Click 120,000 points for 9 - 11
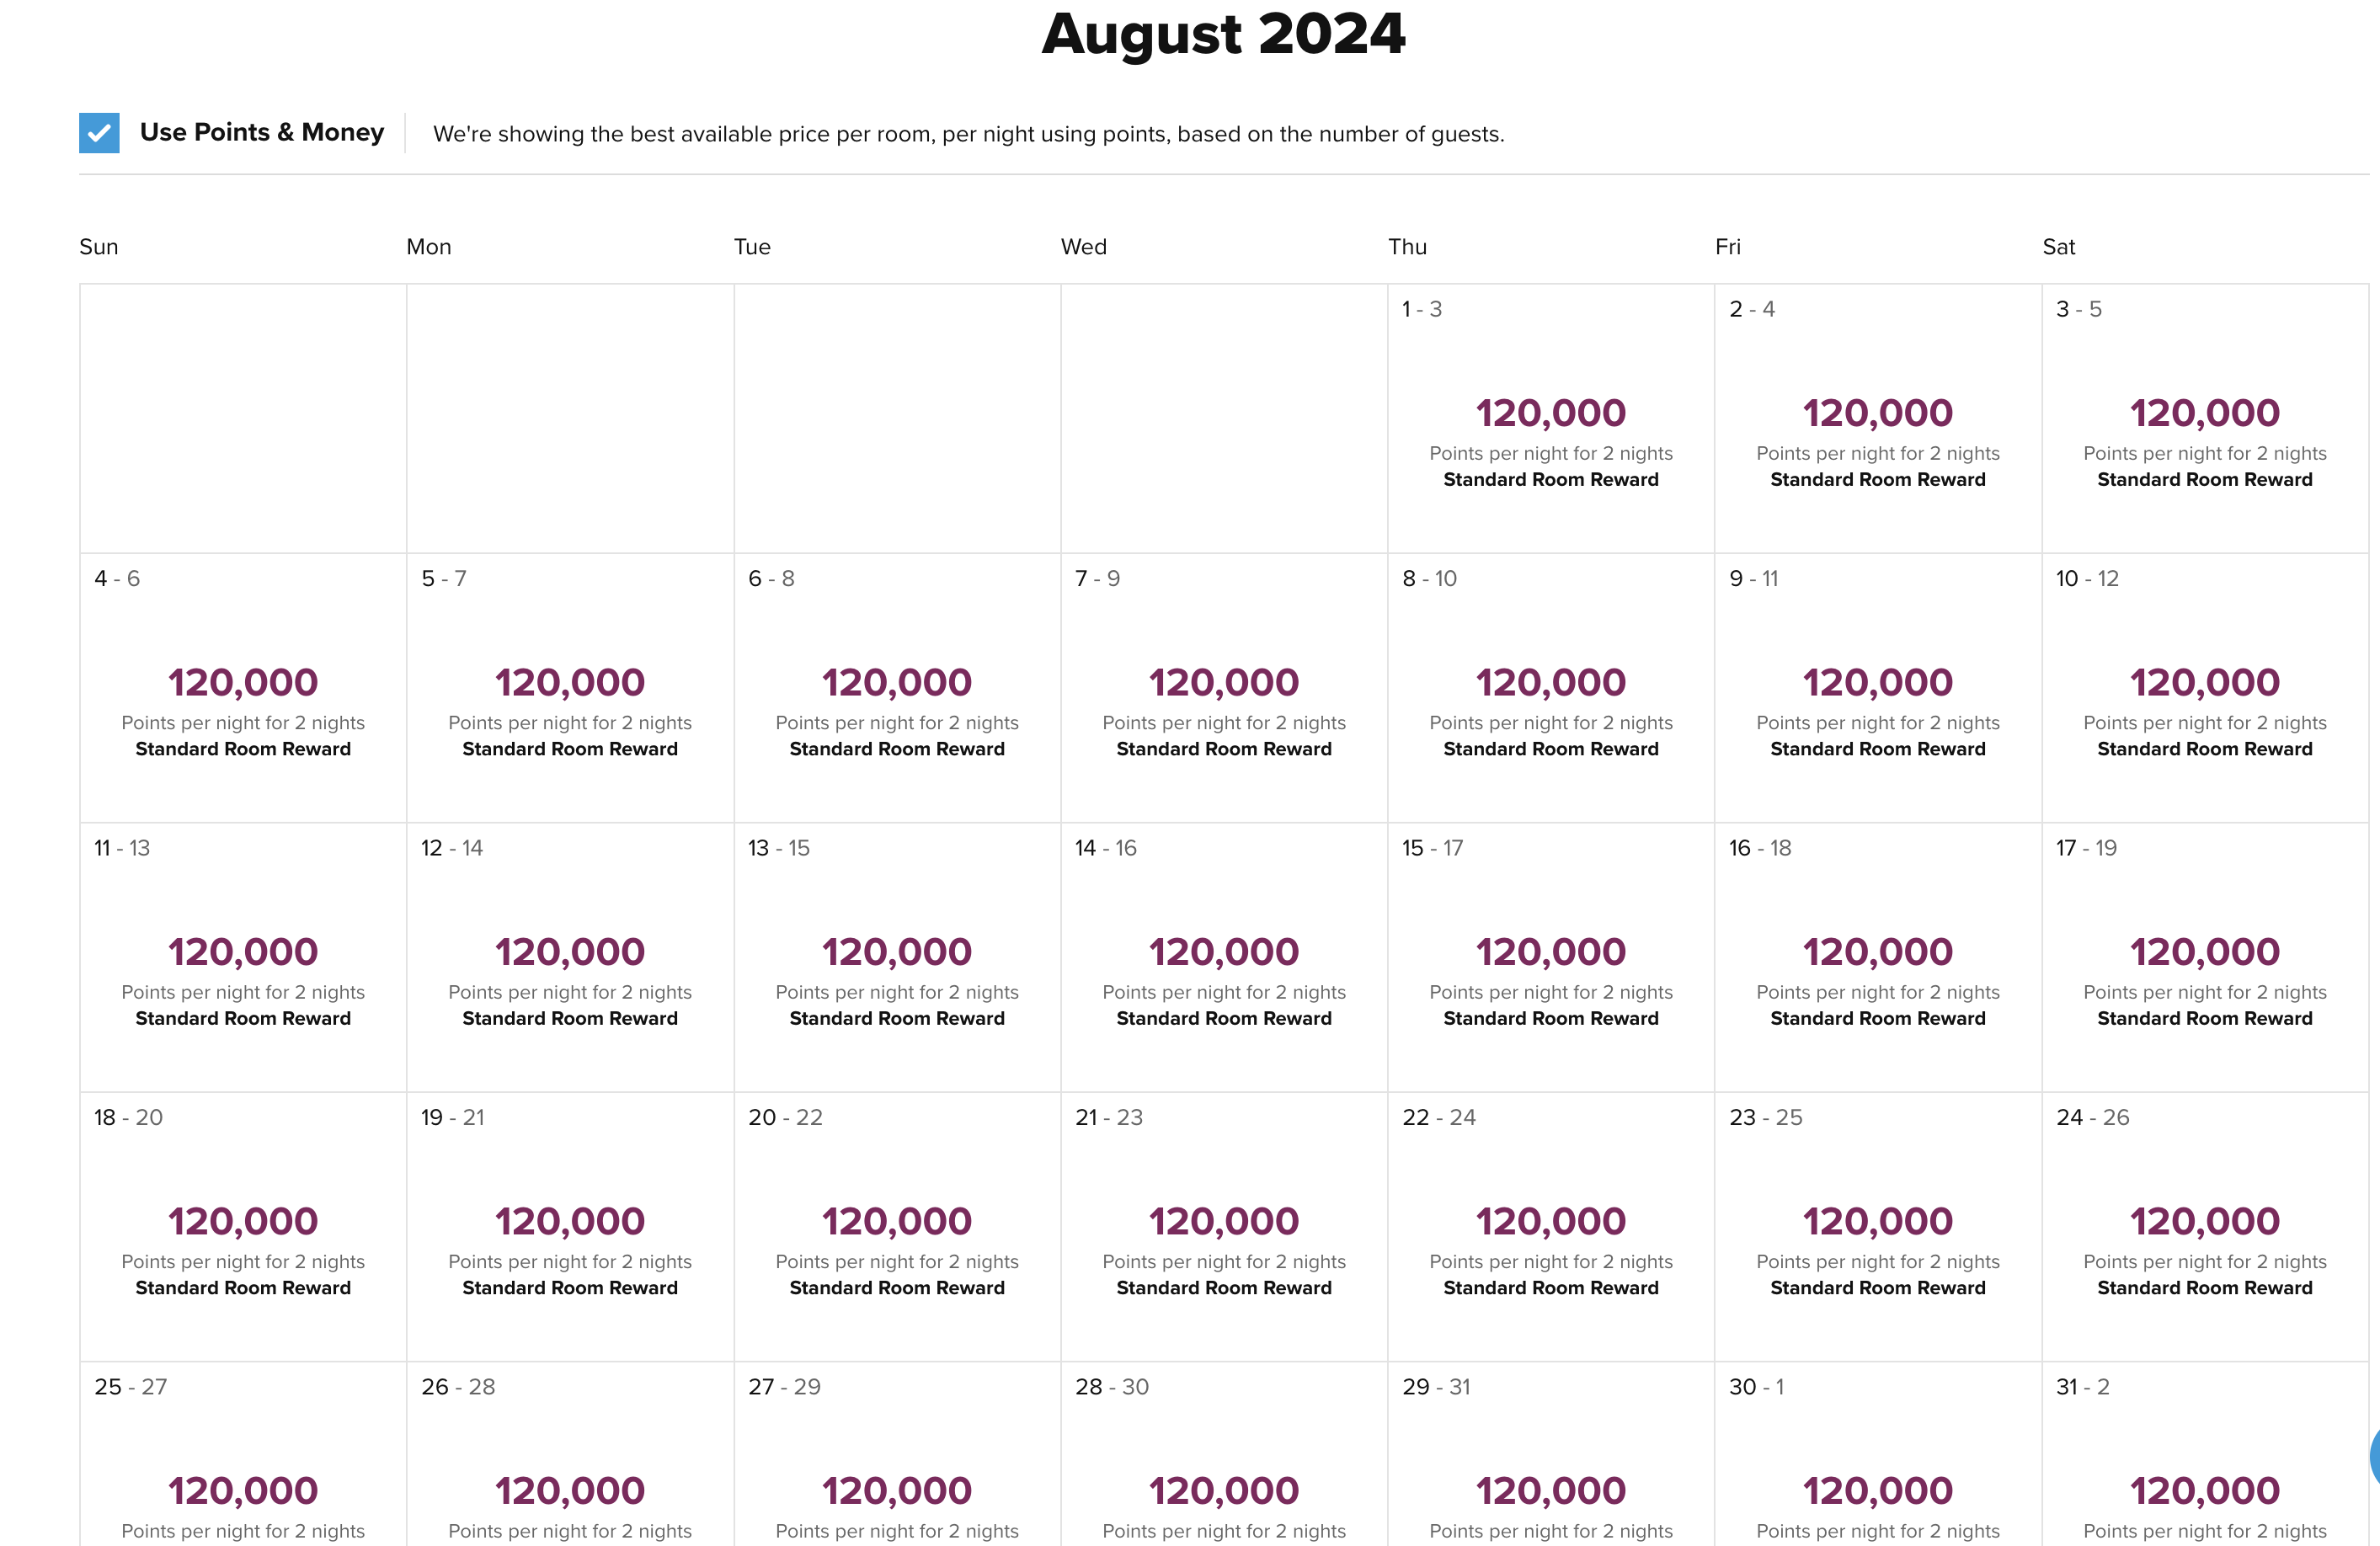The image size is (2380, 1546). pyautogui.click(x=1877, y=682)
